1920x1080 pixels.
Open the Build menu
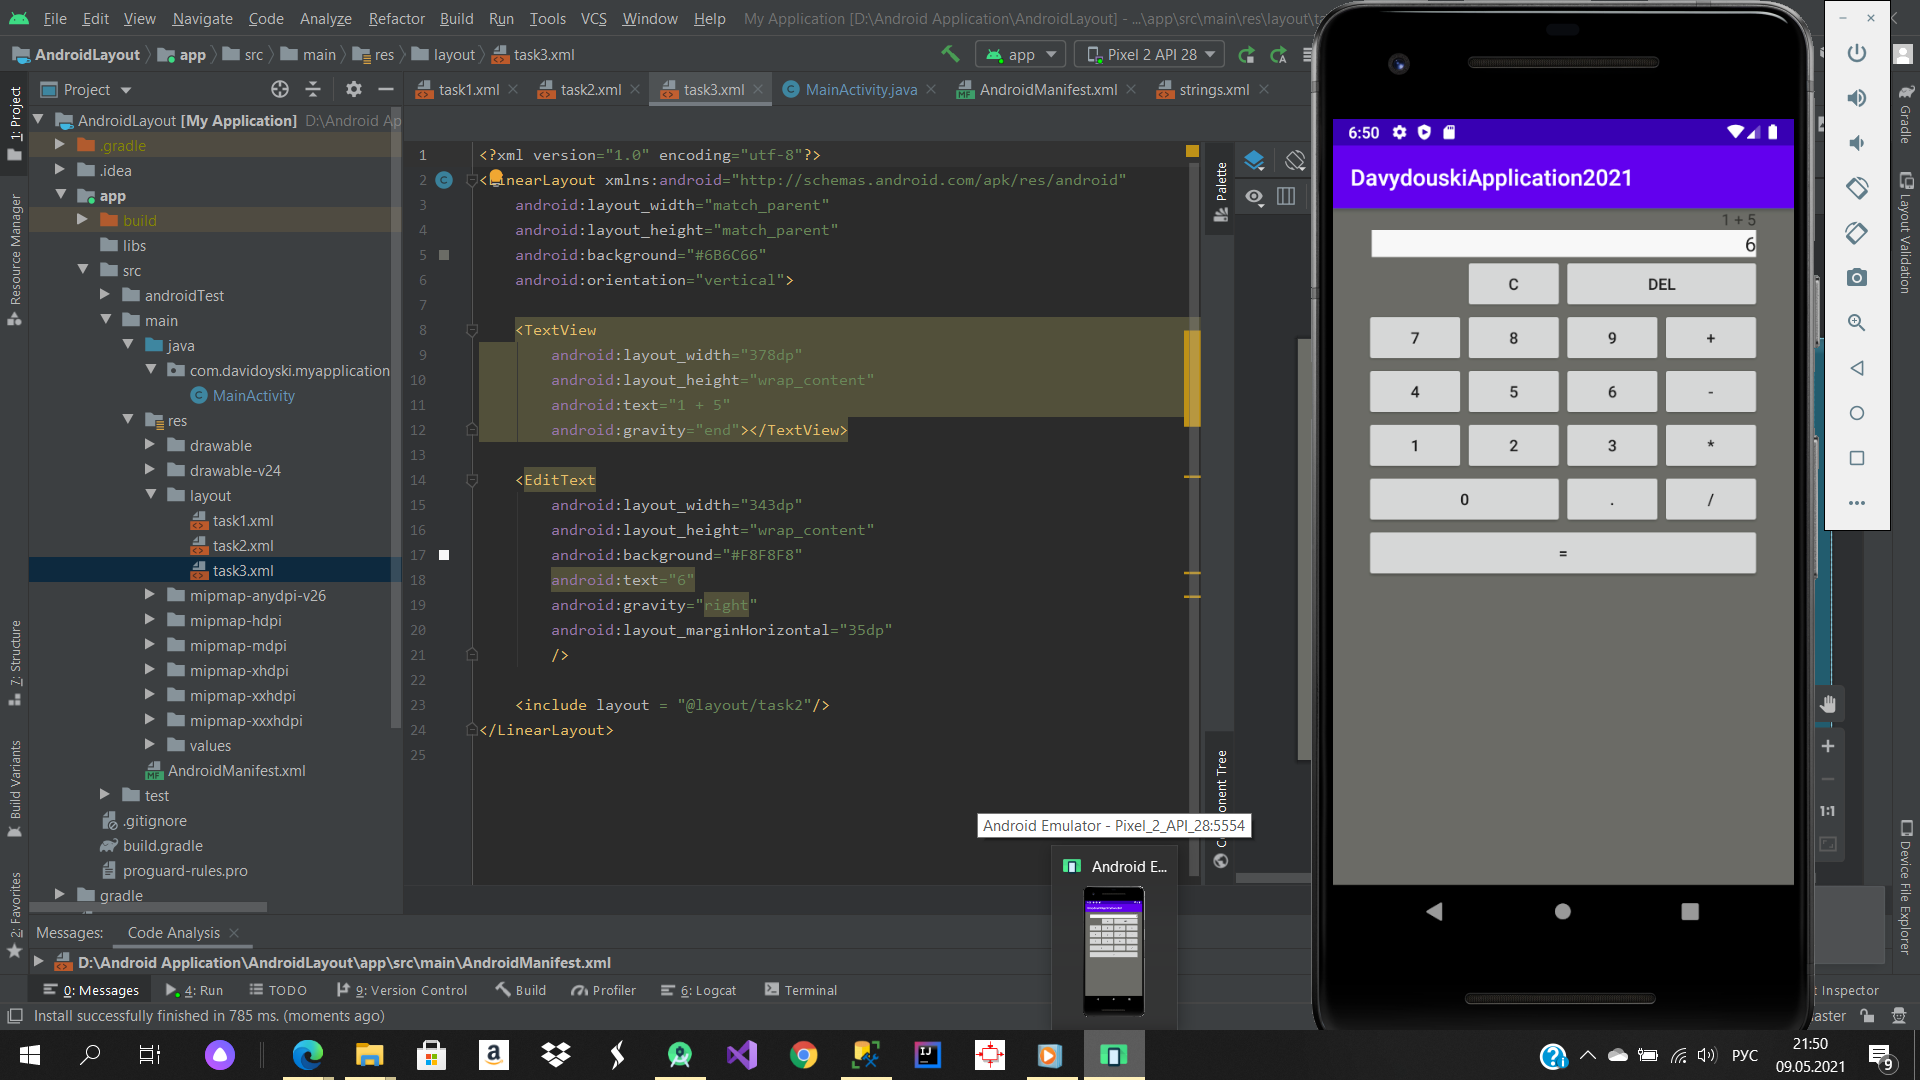[x=456, y=18]
